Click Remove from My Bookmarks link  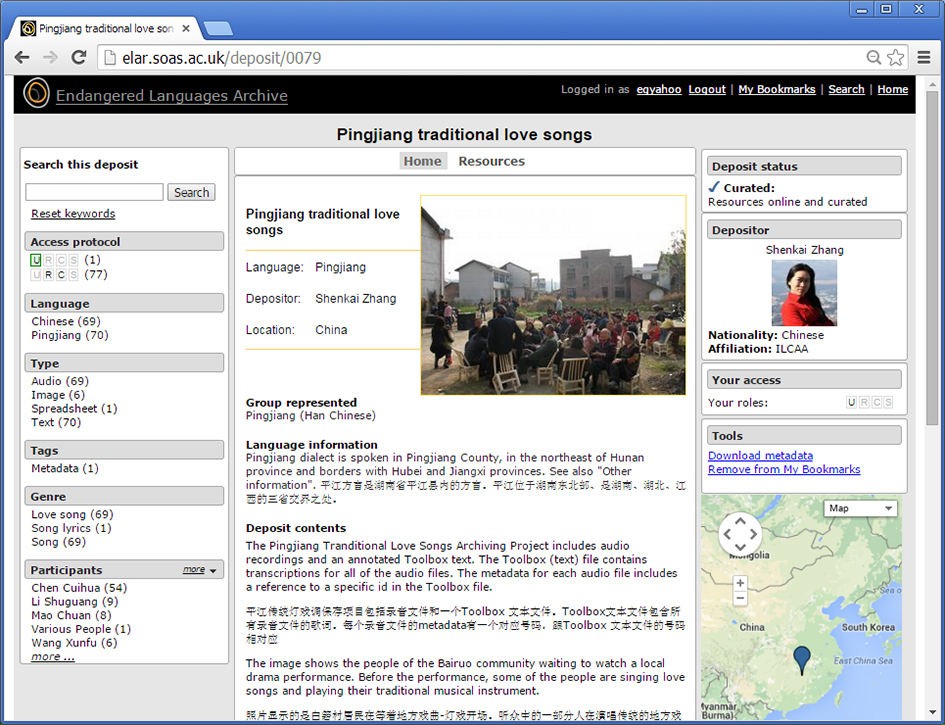point(784,469)
